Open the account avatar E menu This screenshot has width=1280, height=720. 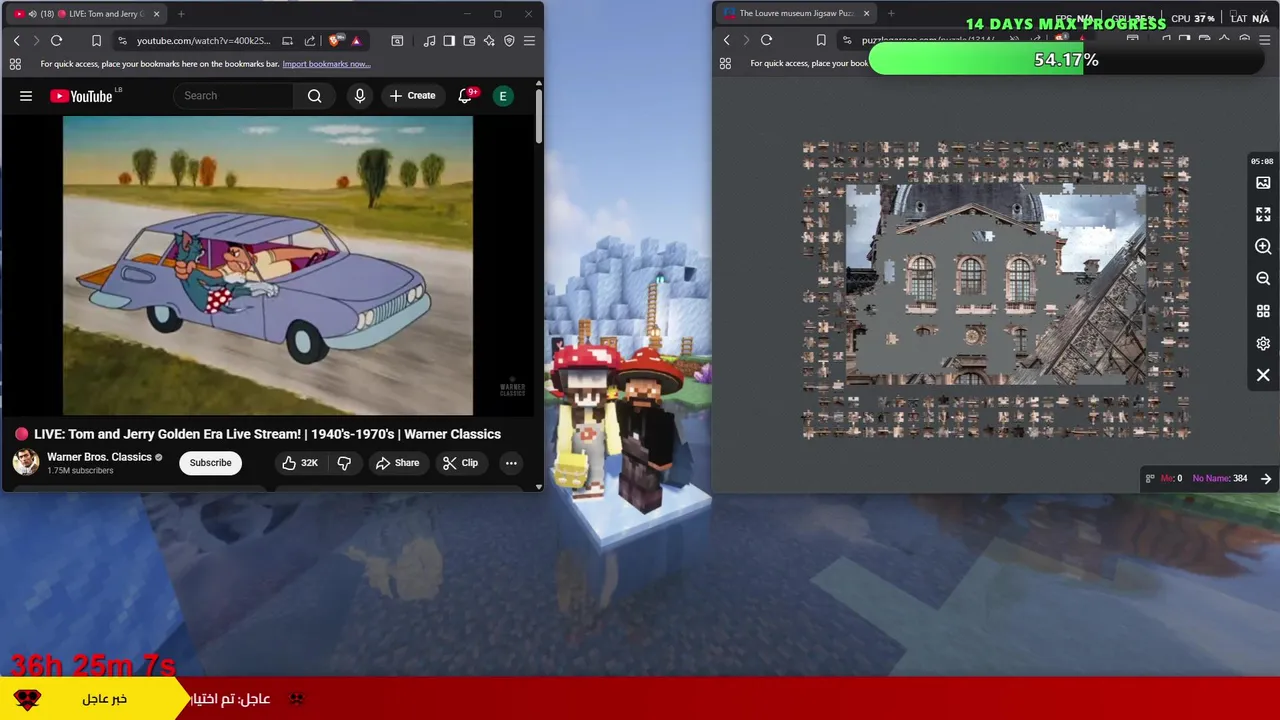503,96
